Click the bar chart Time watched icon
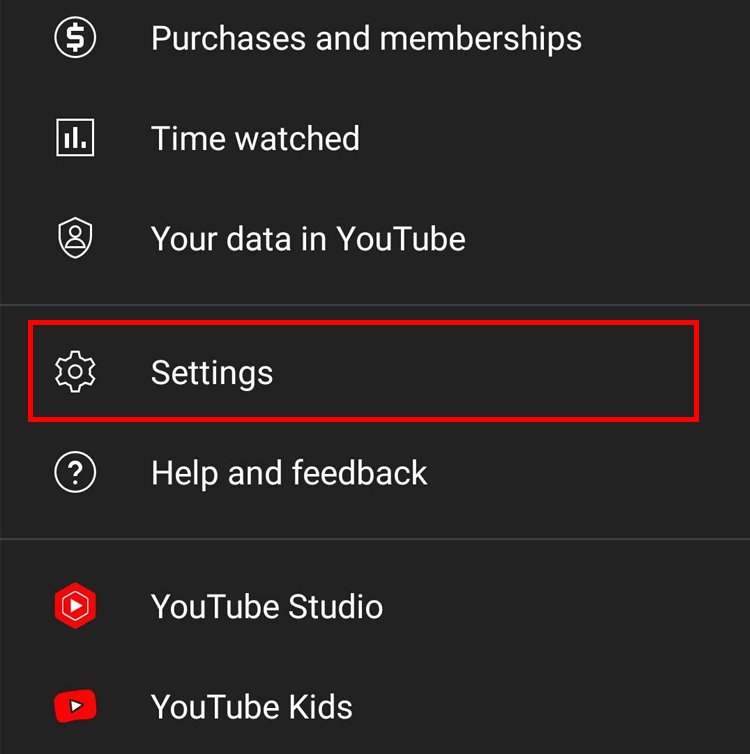 click(x=75, y=138)
